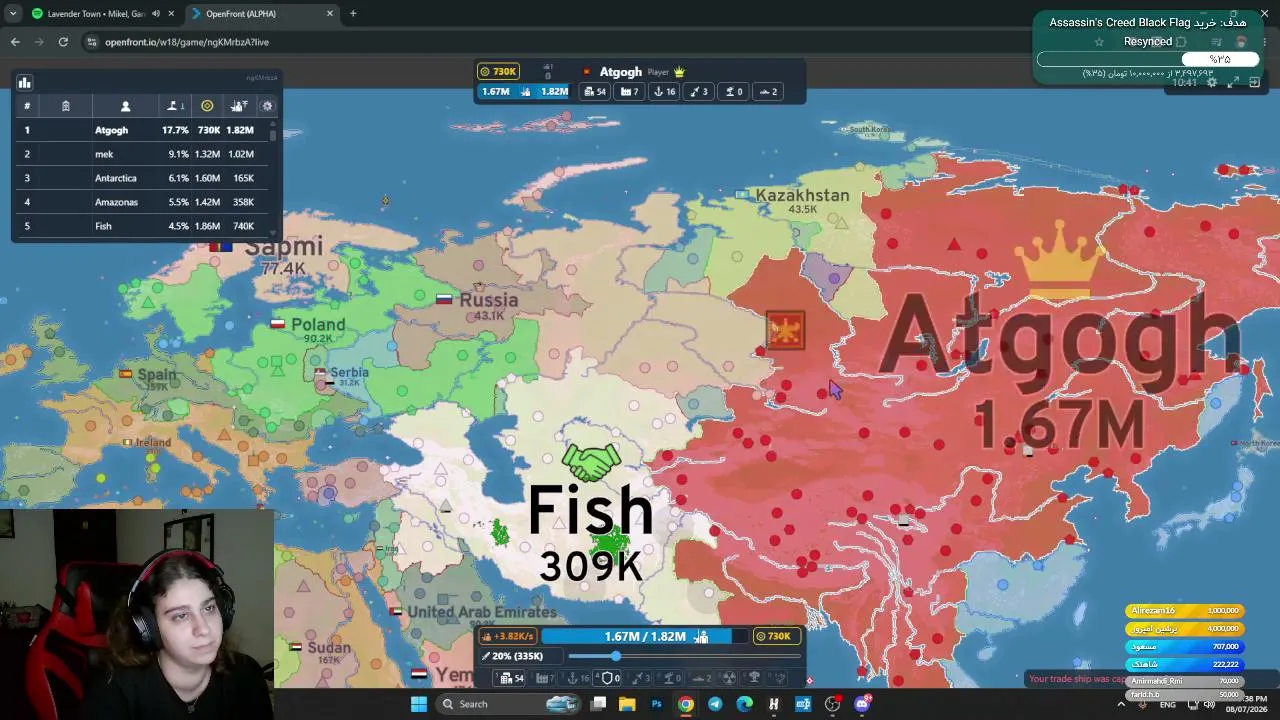Toggle the leaderboard bar-chart icon
1280x720 pixels.
tap(25, 83)
